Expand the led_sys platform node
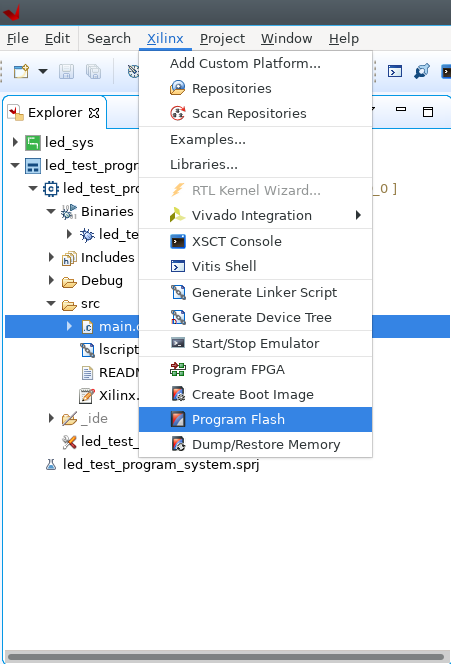 tap(15, 142)
